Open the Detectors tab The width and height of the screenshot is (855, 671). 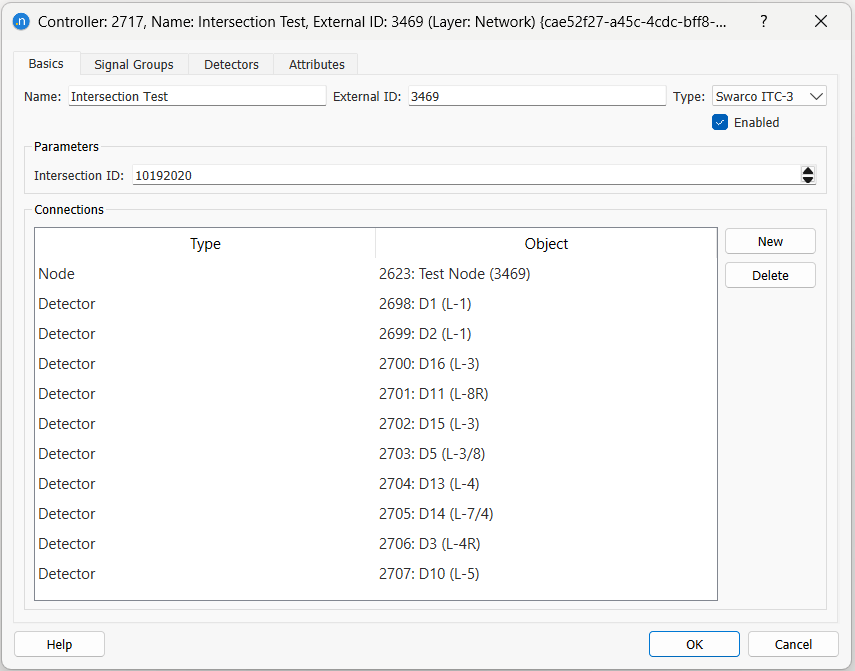231,64
